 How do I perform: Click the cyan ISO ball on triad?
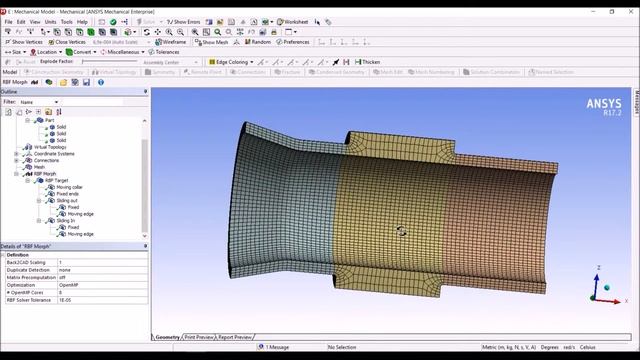pyautogui.click(x=607, y=288)
